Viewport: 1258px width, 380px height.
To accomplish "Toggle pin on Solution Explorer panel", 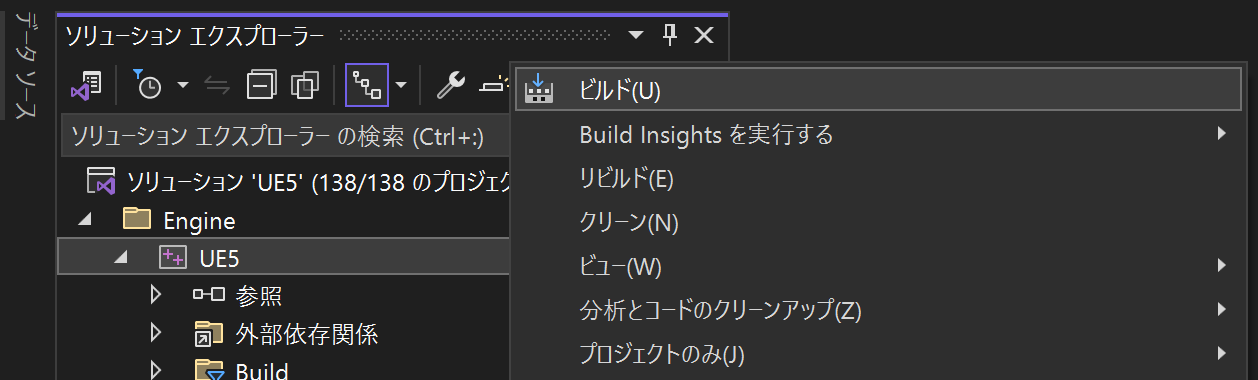I will pyautogui.click(x=670, y=36).
